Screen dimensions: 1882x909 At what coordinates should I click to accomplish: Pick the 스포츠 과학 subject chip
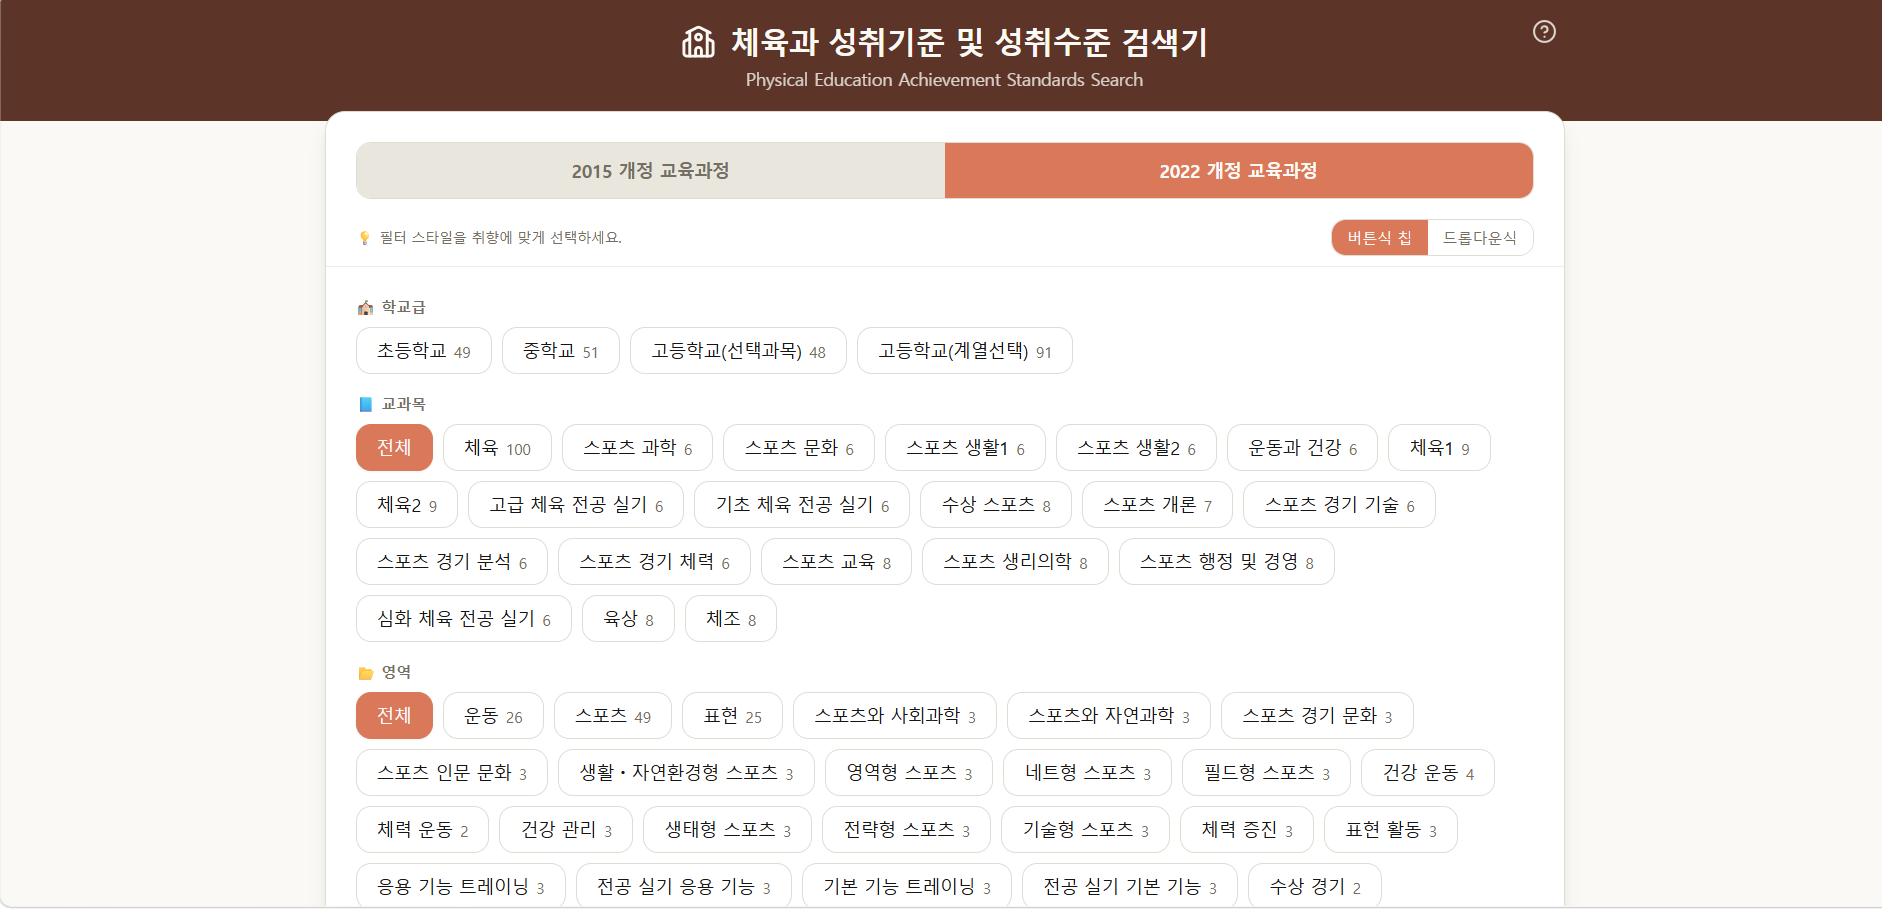coord(638,448)
